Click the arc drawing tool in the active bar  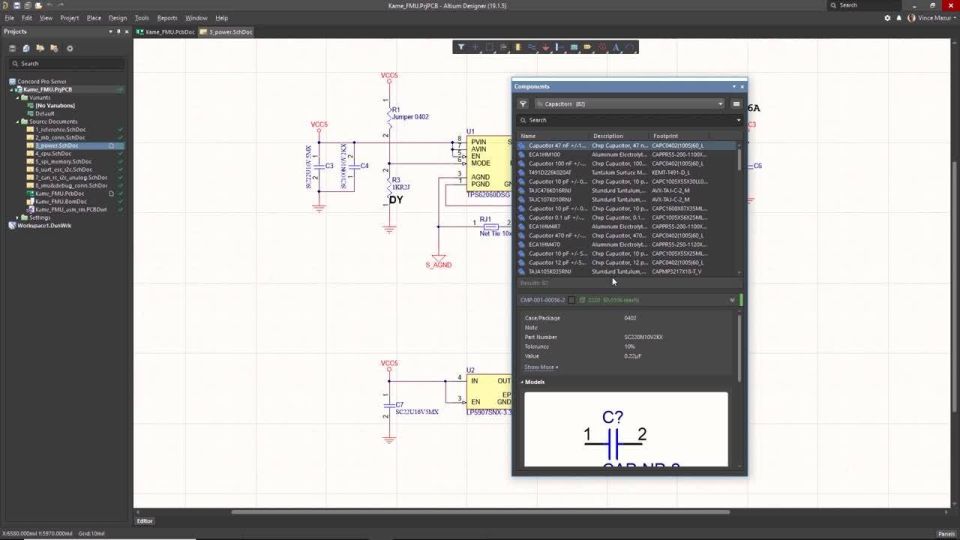[x=630, y=47]
